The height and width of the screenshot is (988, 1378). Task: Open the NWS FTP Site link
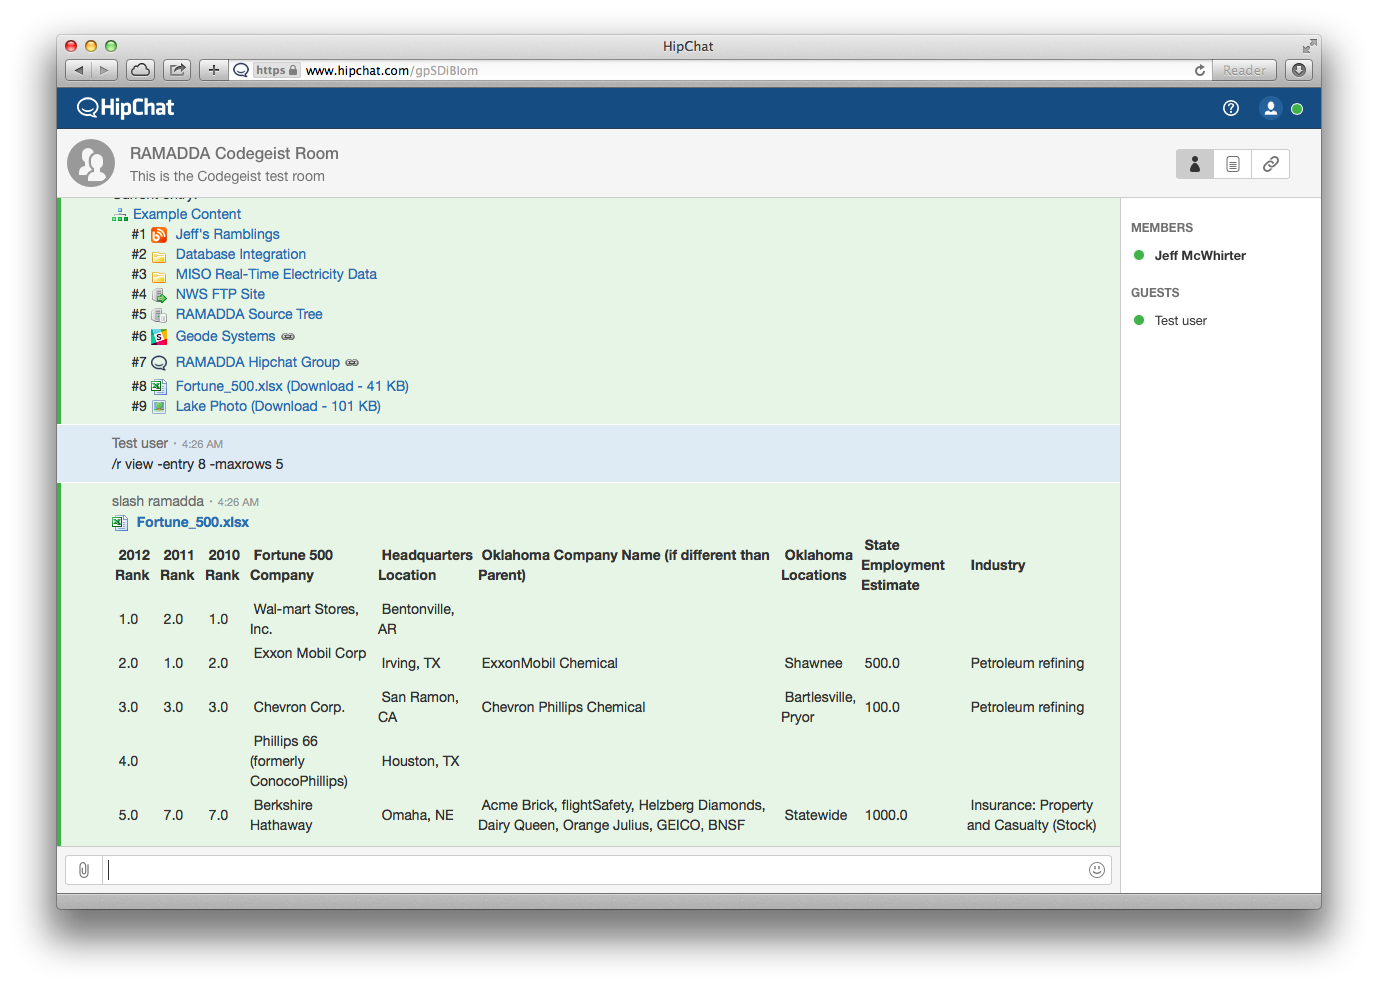click(220, 294)
